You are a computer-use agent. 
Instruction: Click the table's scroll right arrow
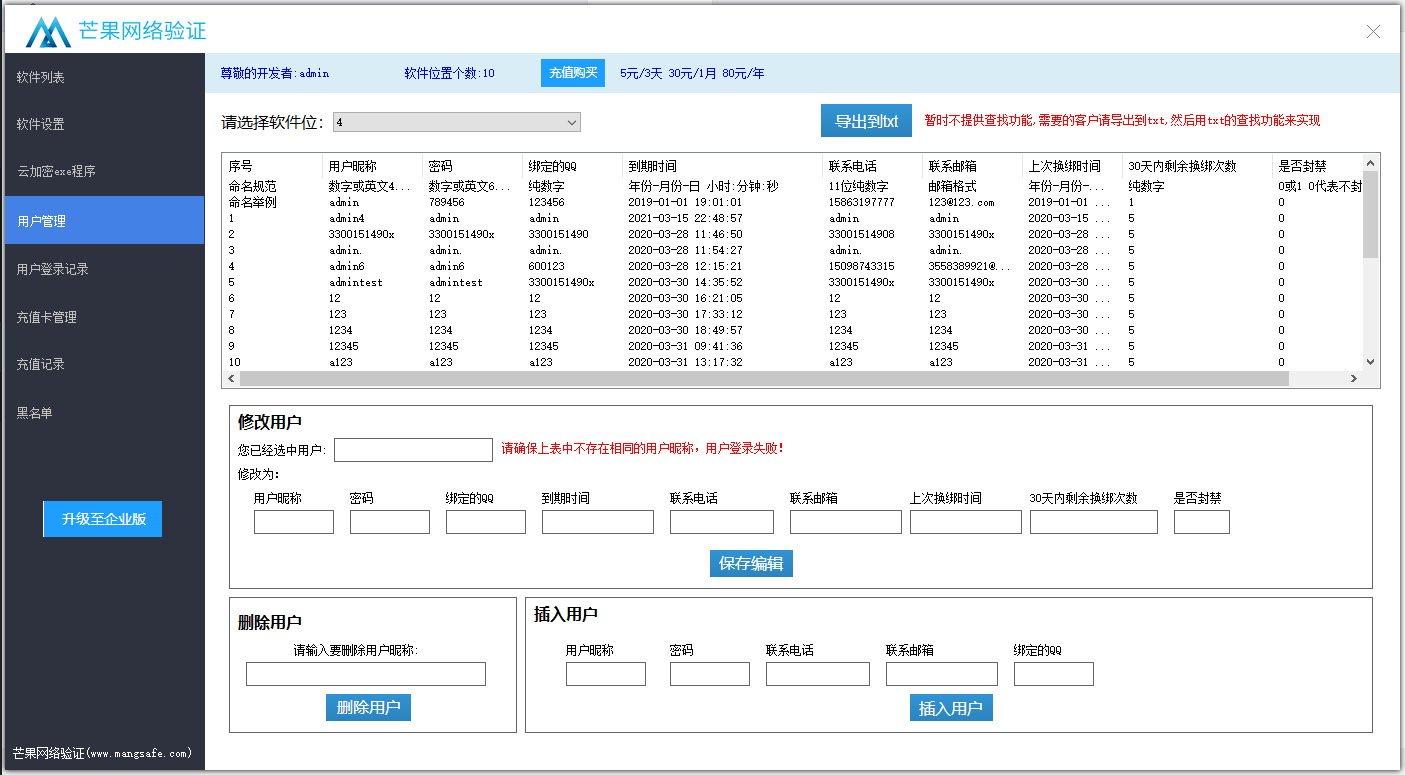[1354, 379]
